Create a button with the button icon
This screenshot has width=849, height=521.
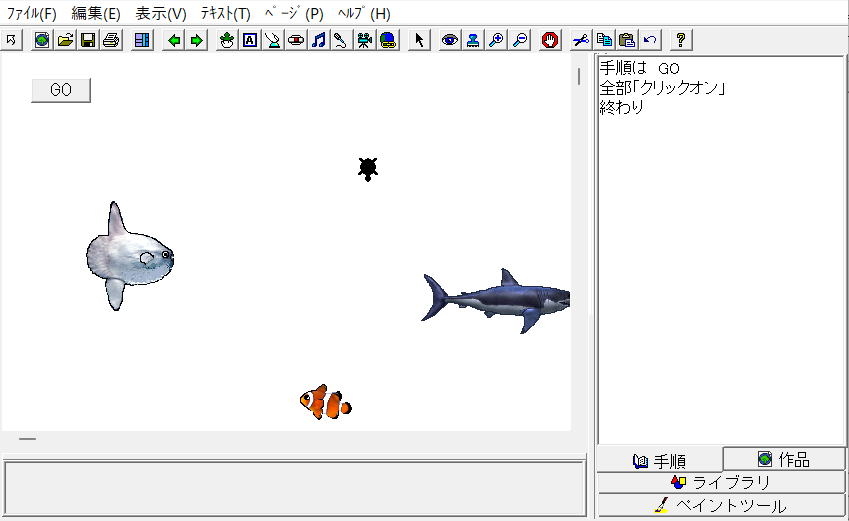pyautogui.click(x=296, y=40)
